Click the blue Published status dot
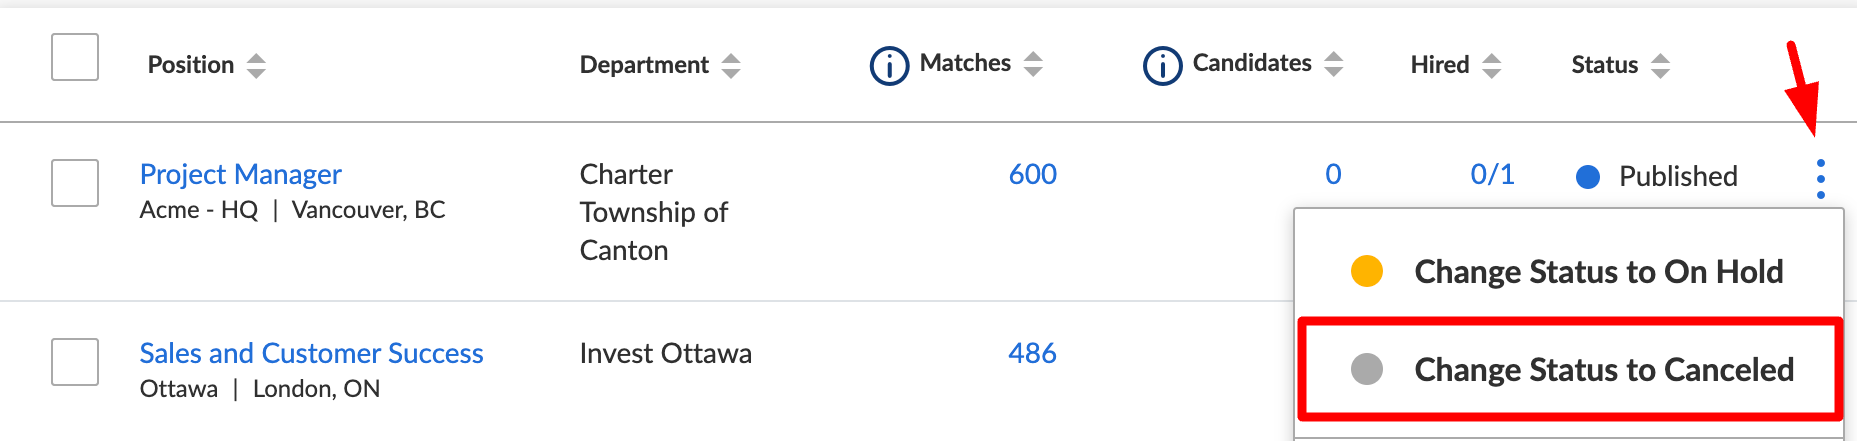Screen dimensions: 1857x441 tap(1587, 177)
